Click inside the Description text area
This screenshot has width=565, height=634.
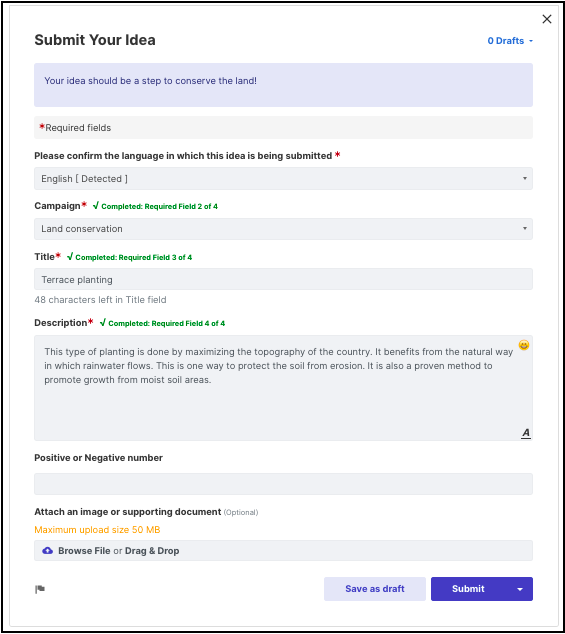[283, 388]
